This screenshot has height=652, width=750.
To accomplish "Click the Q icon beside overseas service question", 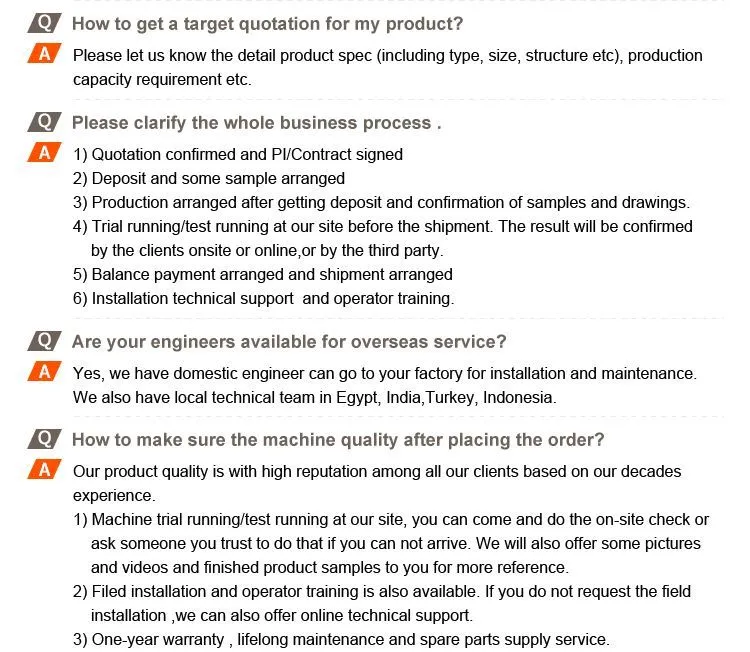I will [44, 341].
